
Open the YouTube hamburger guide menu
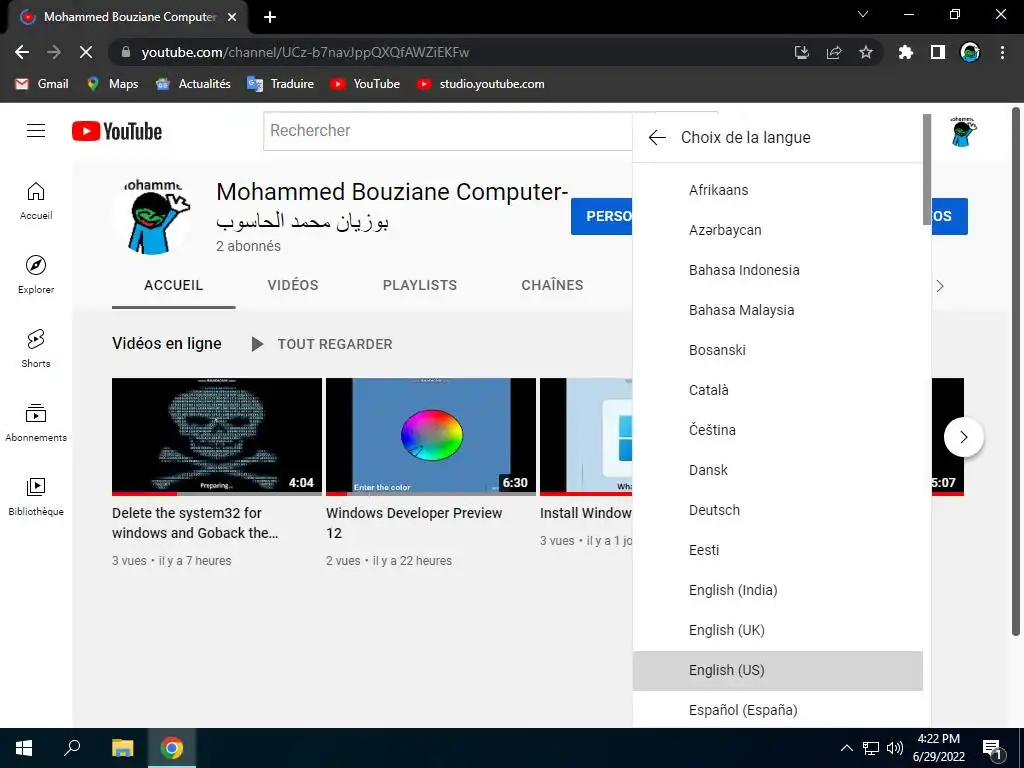click(36, 131)
